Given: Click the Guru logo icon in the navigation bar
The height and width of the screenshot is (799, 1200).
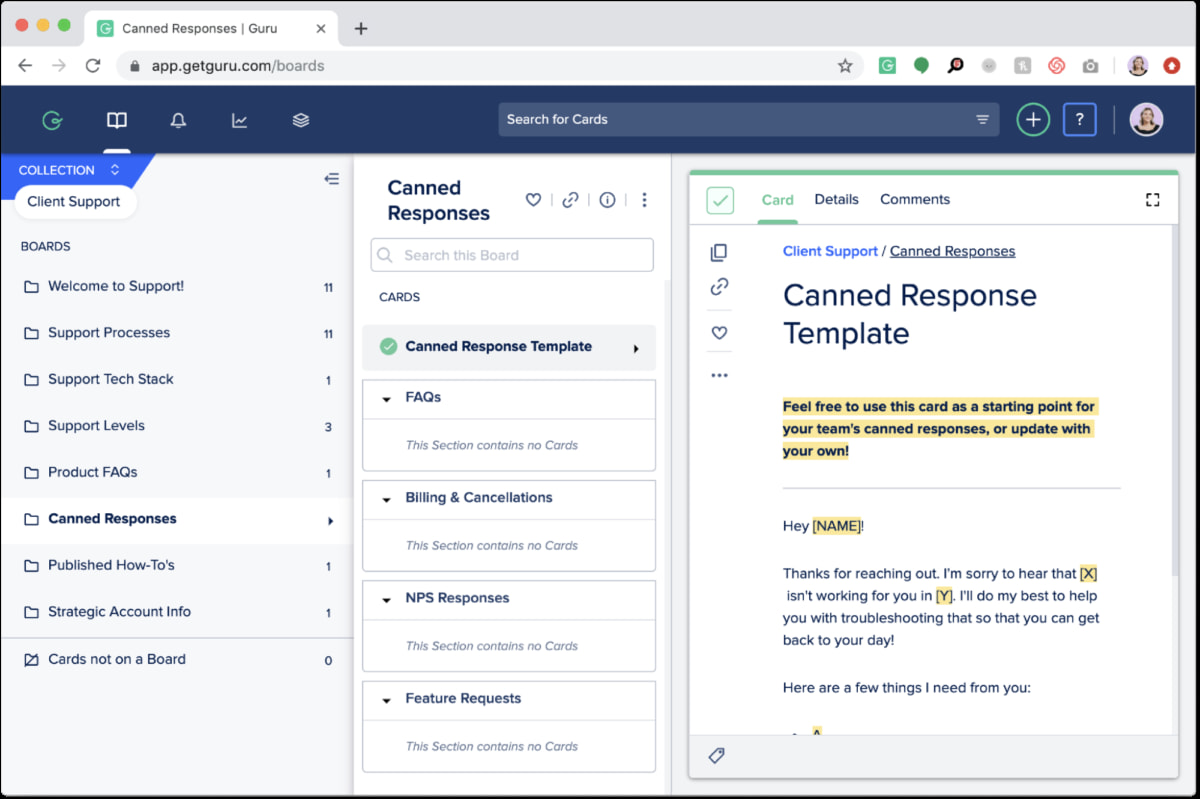Looking at the screenshot, I should pyautogui.click(x=53, y=121).
